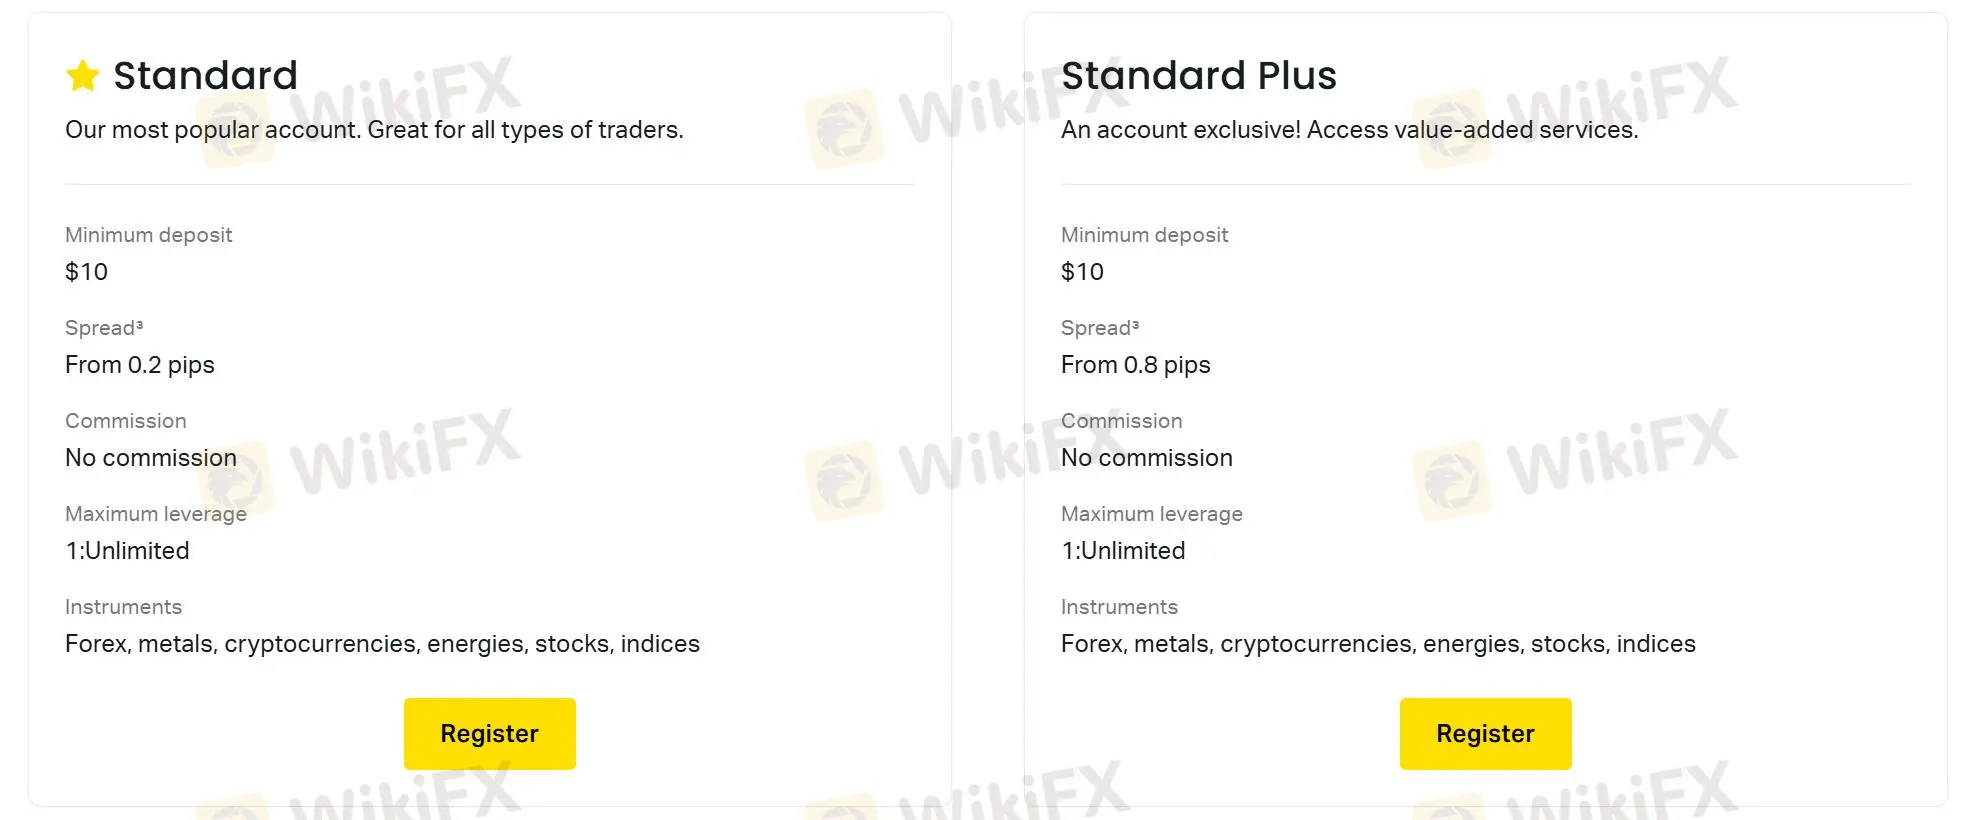1969x820 pixels.
Task: Click 'No commission' in the Standard card
Action: pos(151,458)
